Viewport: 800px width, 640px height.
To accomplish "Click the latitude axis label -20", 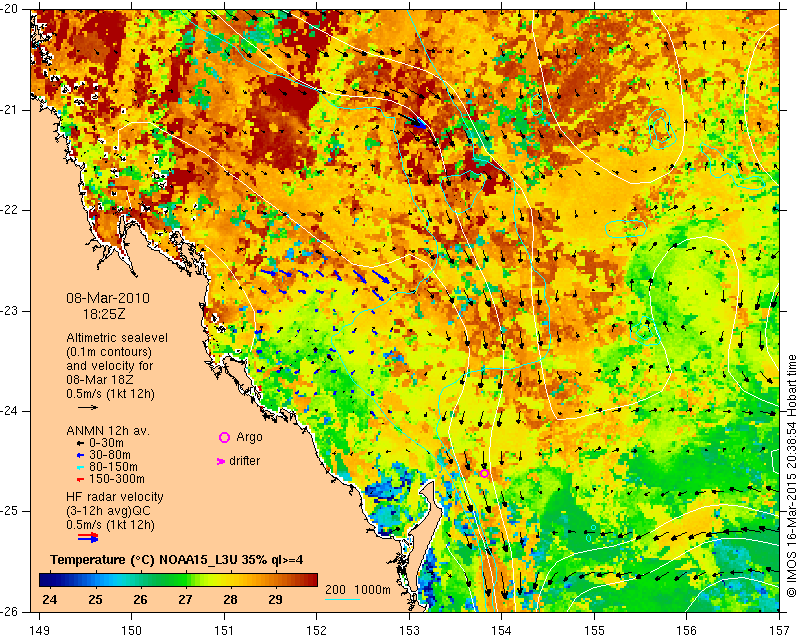I will coord(10,10).
